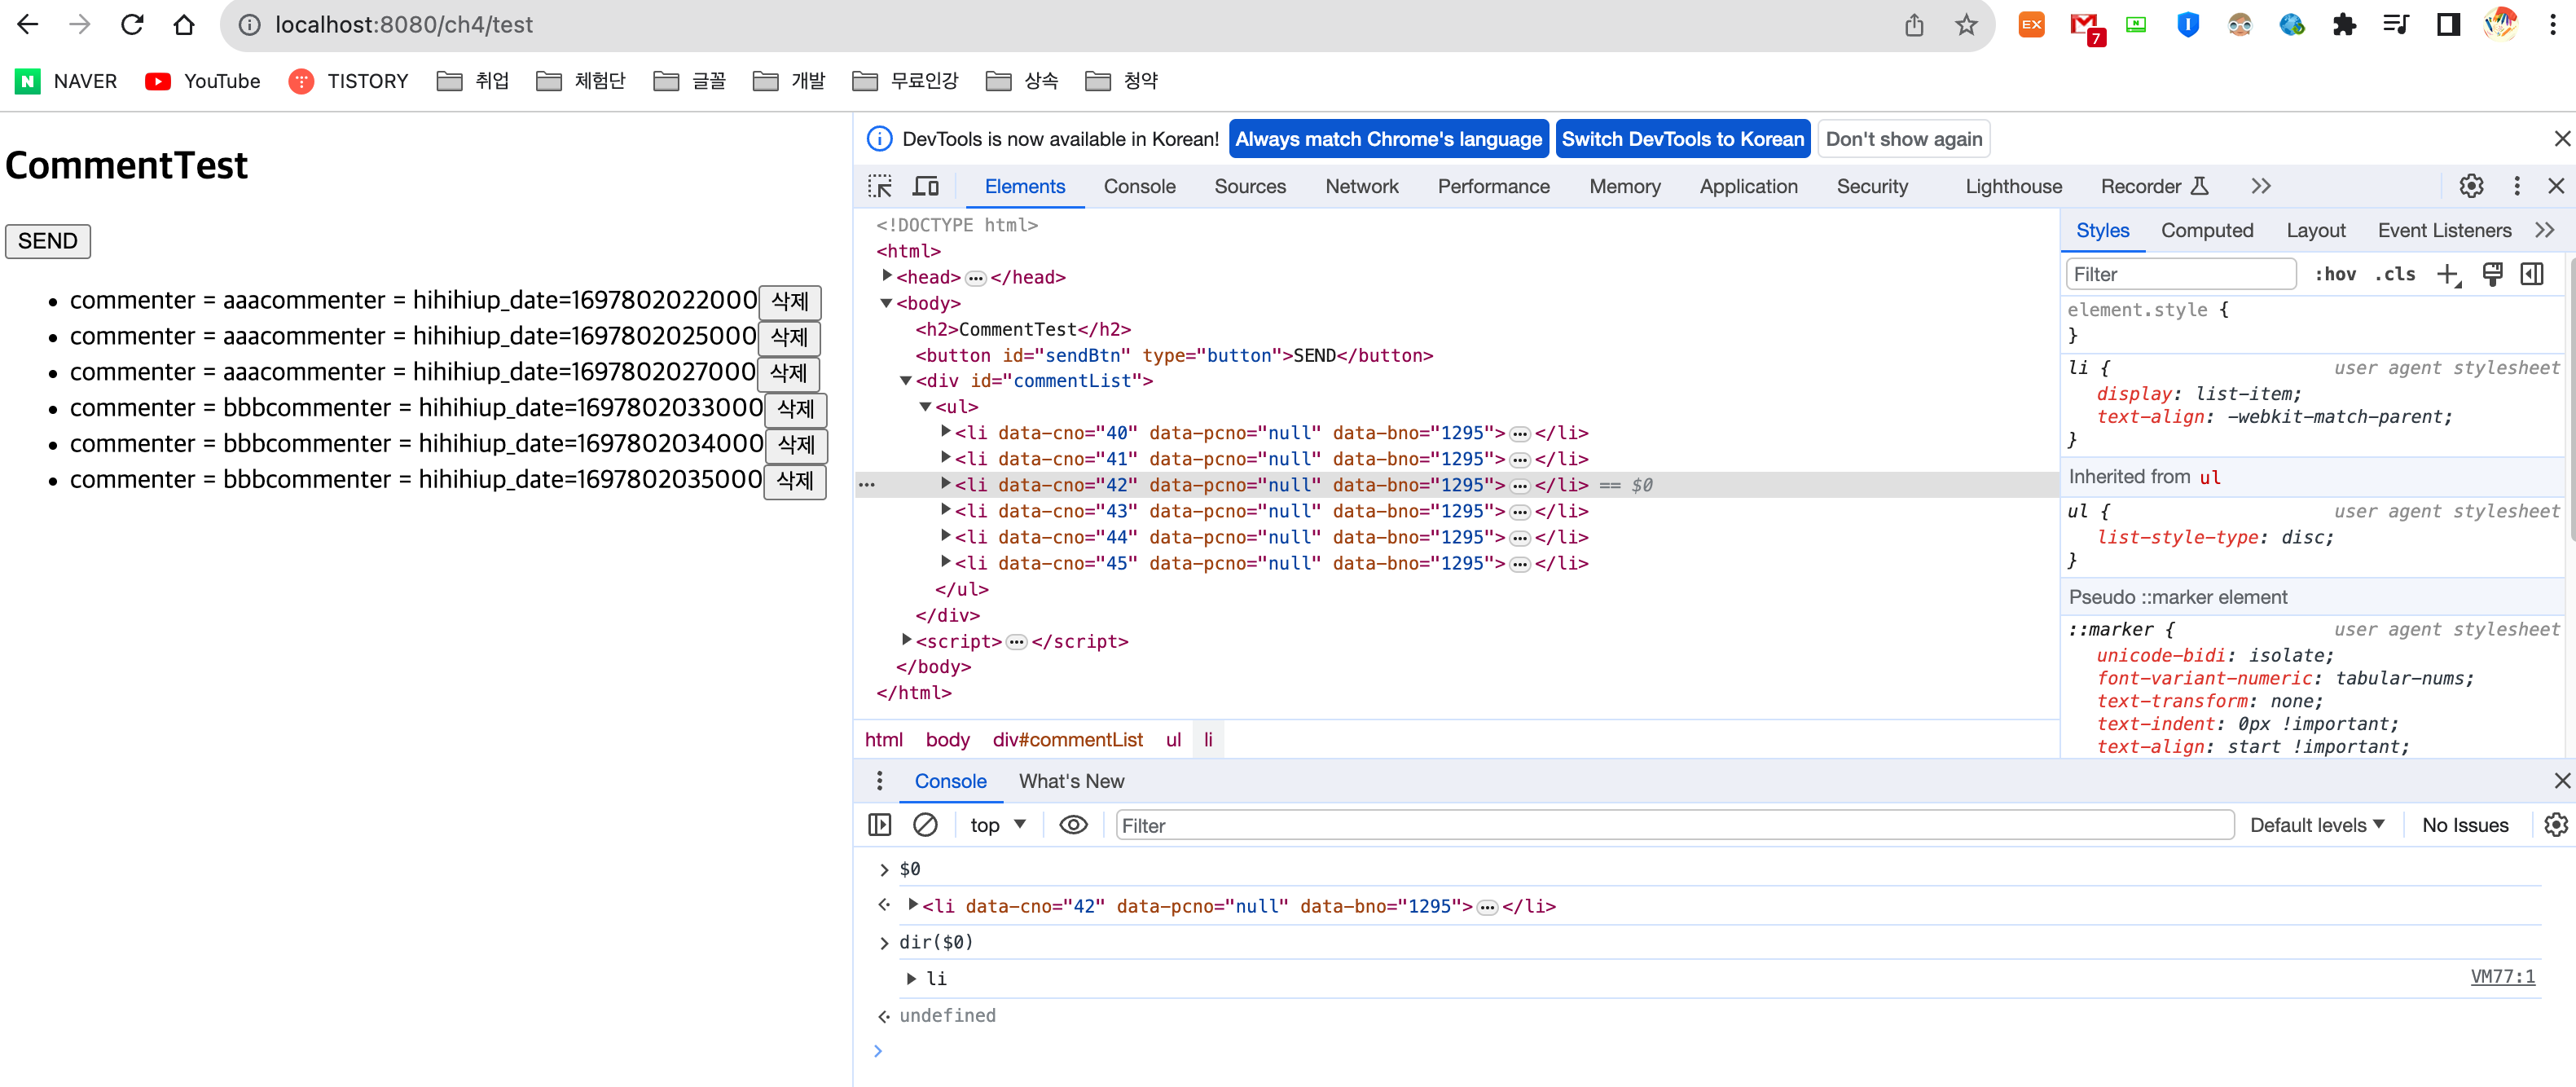The image size is (2576, 1087).
Task: Create live expression with eye icon
Action: tap(1073, 824)
